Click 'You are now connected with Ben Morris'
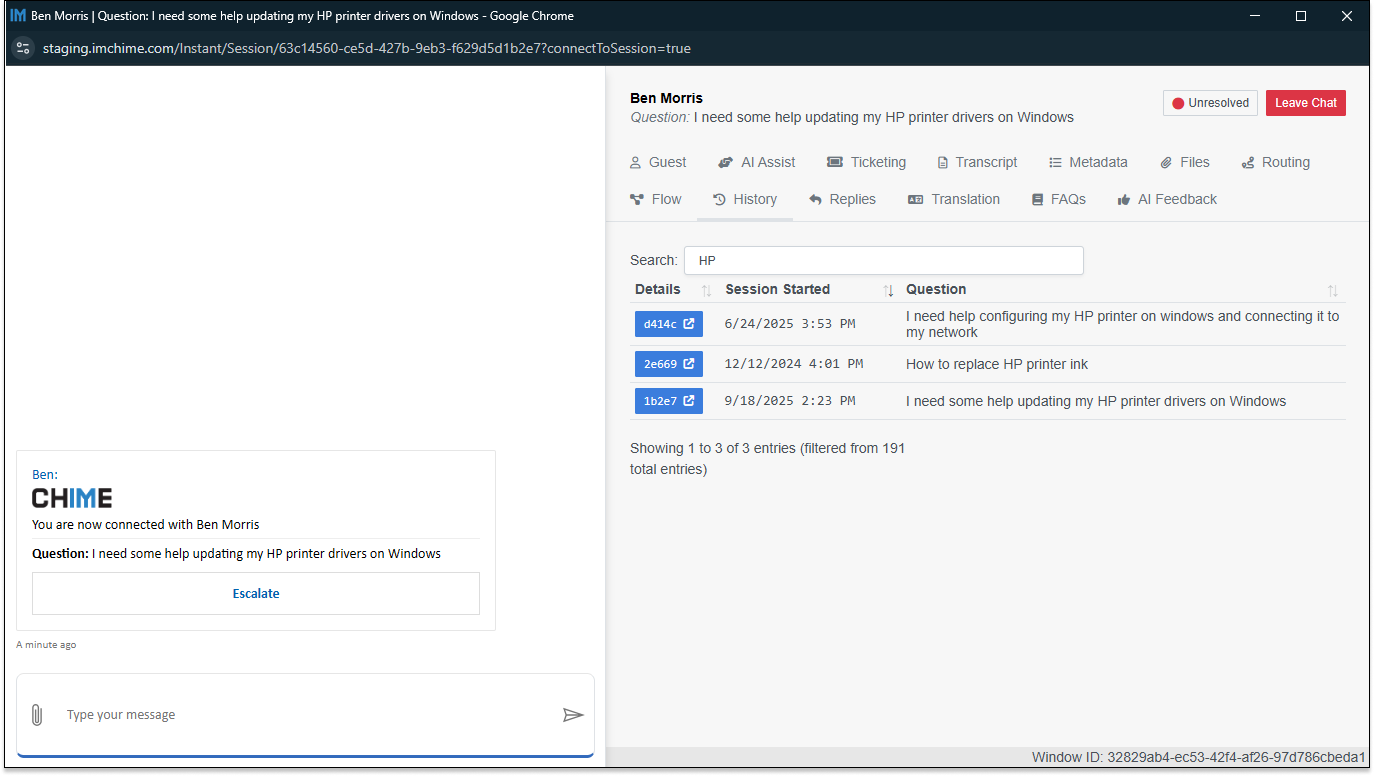Screen dimensions: 1374x776 [146, 524]
